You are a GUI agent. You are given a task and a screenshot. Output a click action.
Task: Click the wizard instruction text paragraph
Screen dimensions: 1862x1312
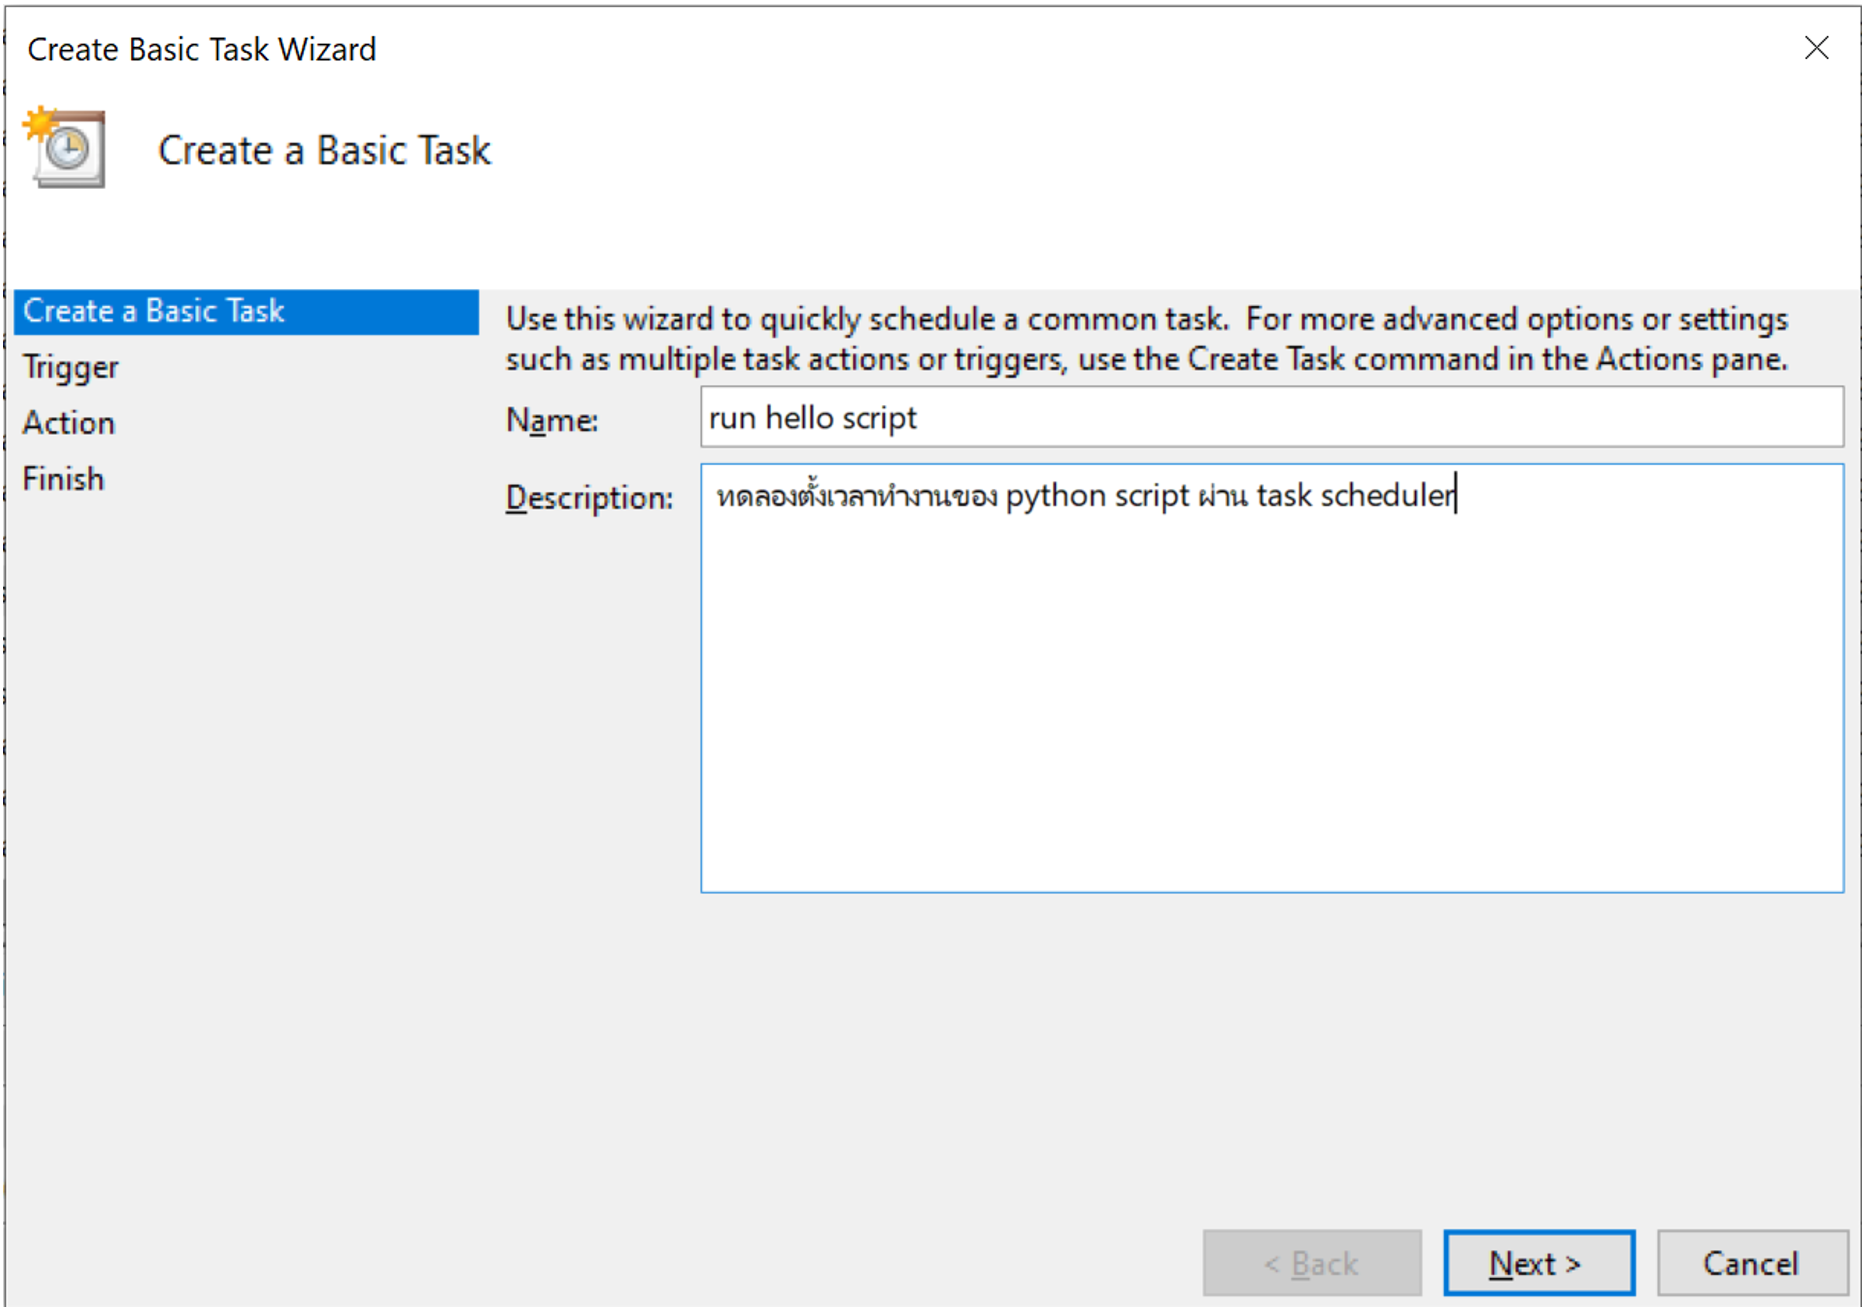[1145, 339]
